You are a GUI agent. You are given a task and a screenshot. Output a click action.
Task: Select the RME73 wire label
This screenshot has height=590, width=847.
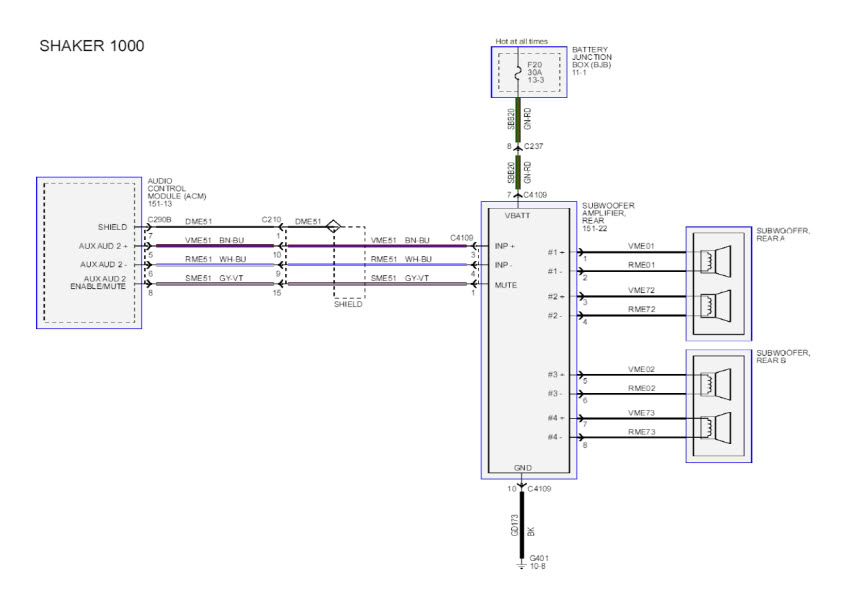[x=641, y=432]
